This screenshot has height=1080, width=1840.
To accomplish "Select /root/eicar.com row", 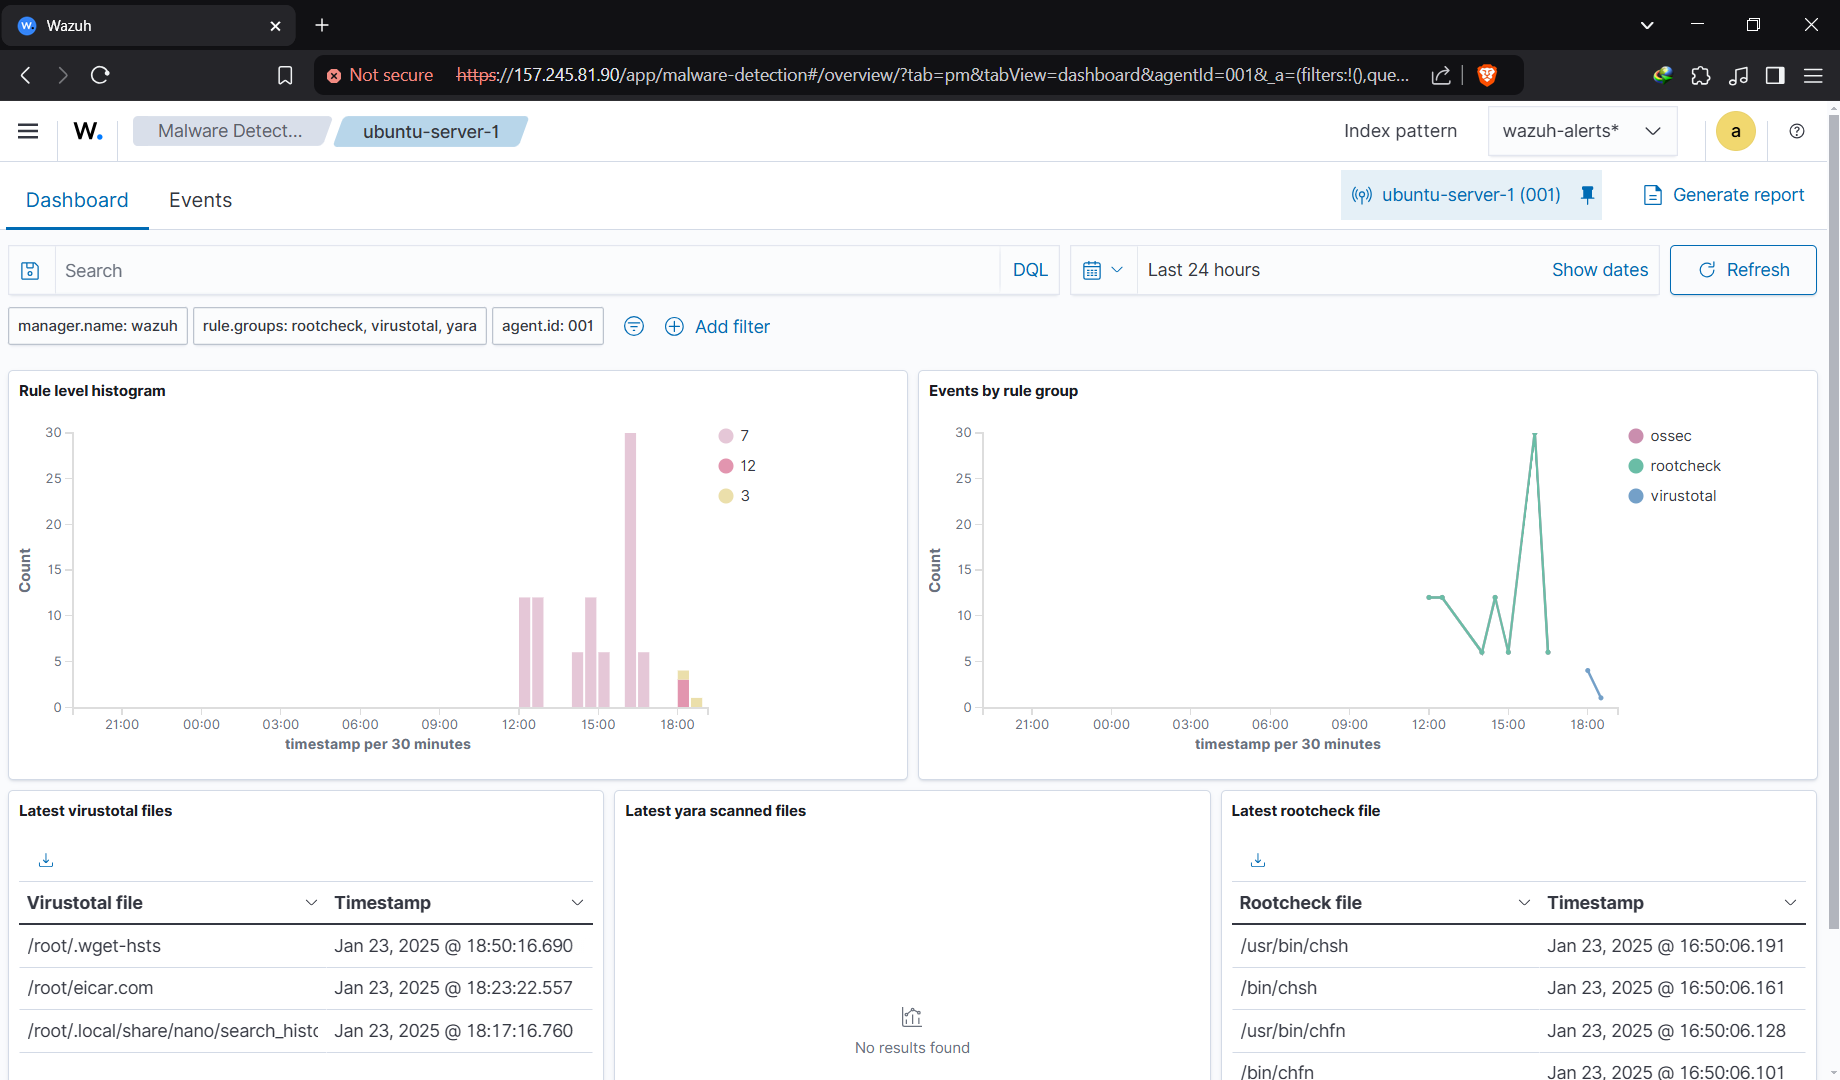I will pyautogui.click(x=306, y=988).
